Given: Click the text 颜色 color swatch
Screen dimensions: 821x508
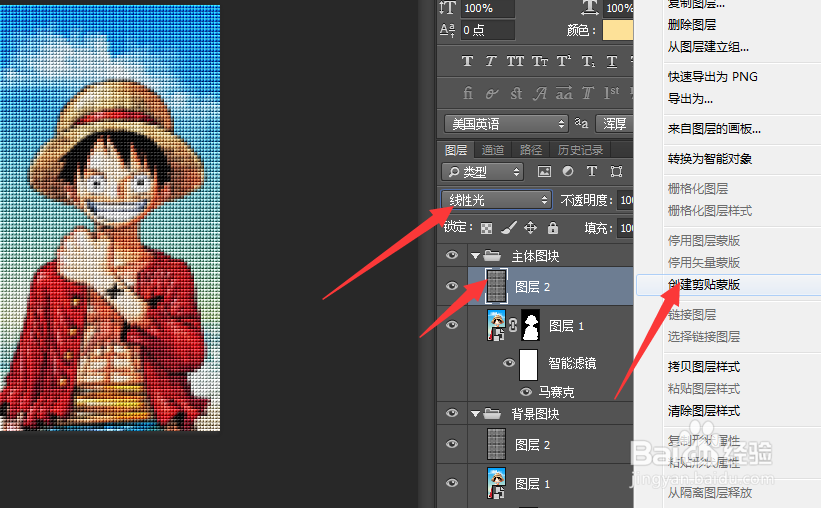Looking at the screenshot, I should [618, 30].
